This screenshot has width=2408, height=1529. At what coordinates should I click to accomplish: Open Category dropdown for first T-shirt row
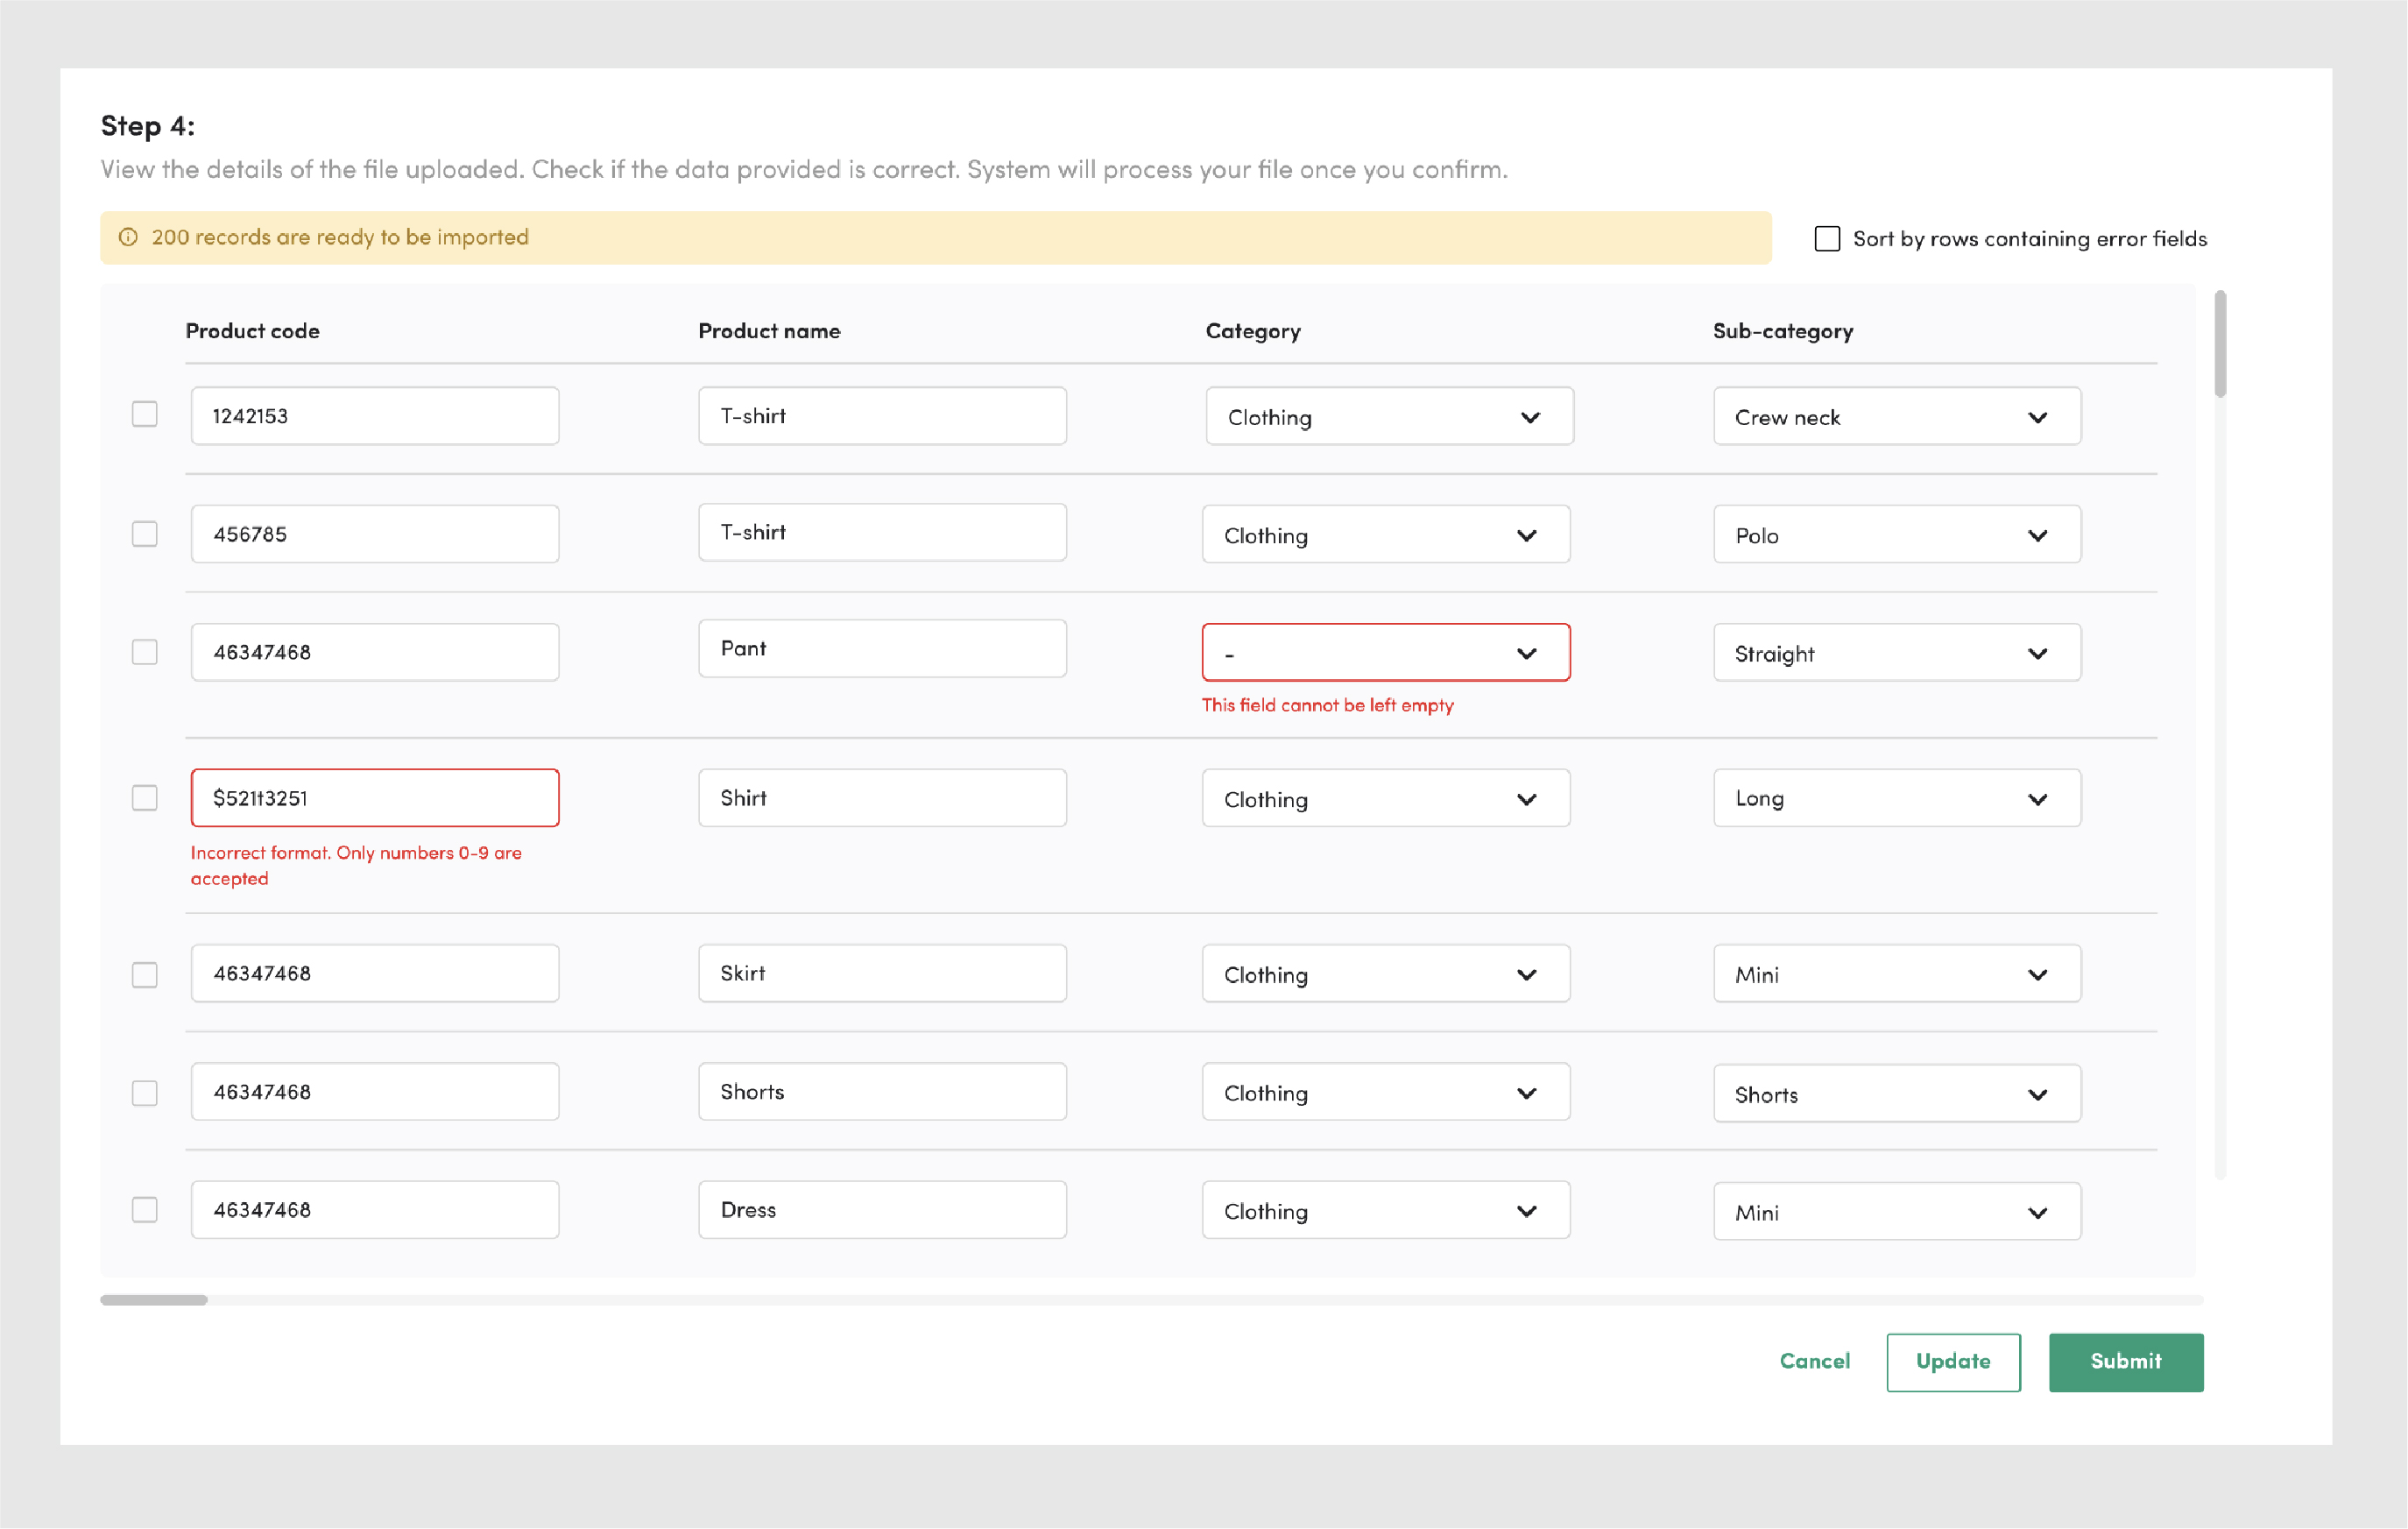[1389, 417]
